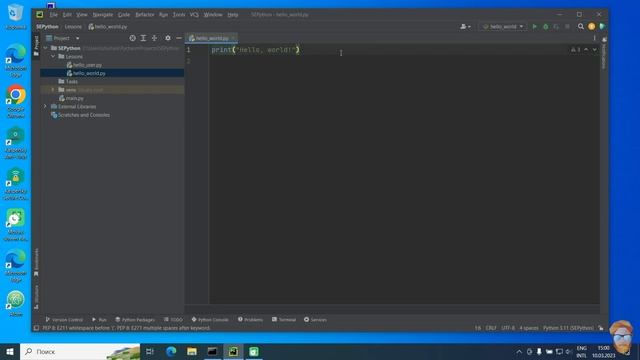The height and width of the screenshot is (360, 640).
Task: Open the Edit menu
Action: [67, 14]
